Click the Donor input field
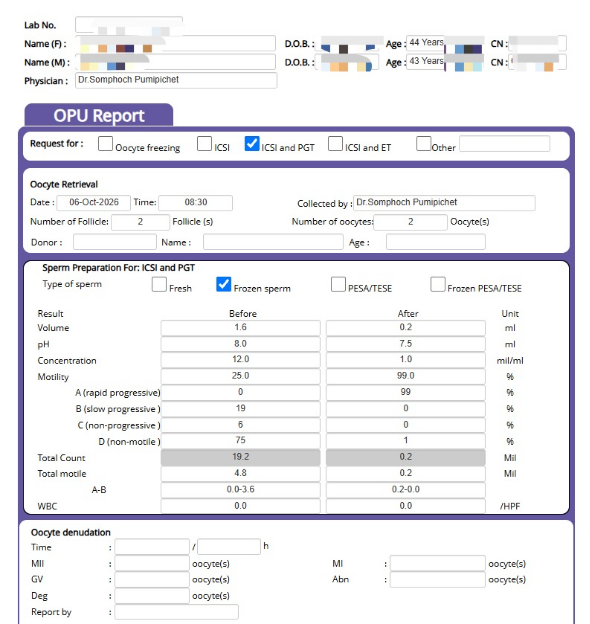 [x=115, y=242]
